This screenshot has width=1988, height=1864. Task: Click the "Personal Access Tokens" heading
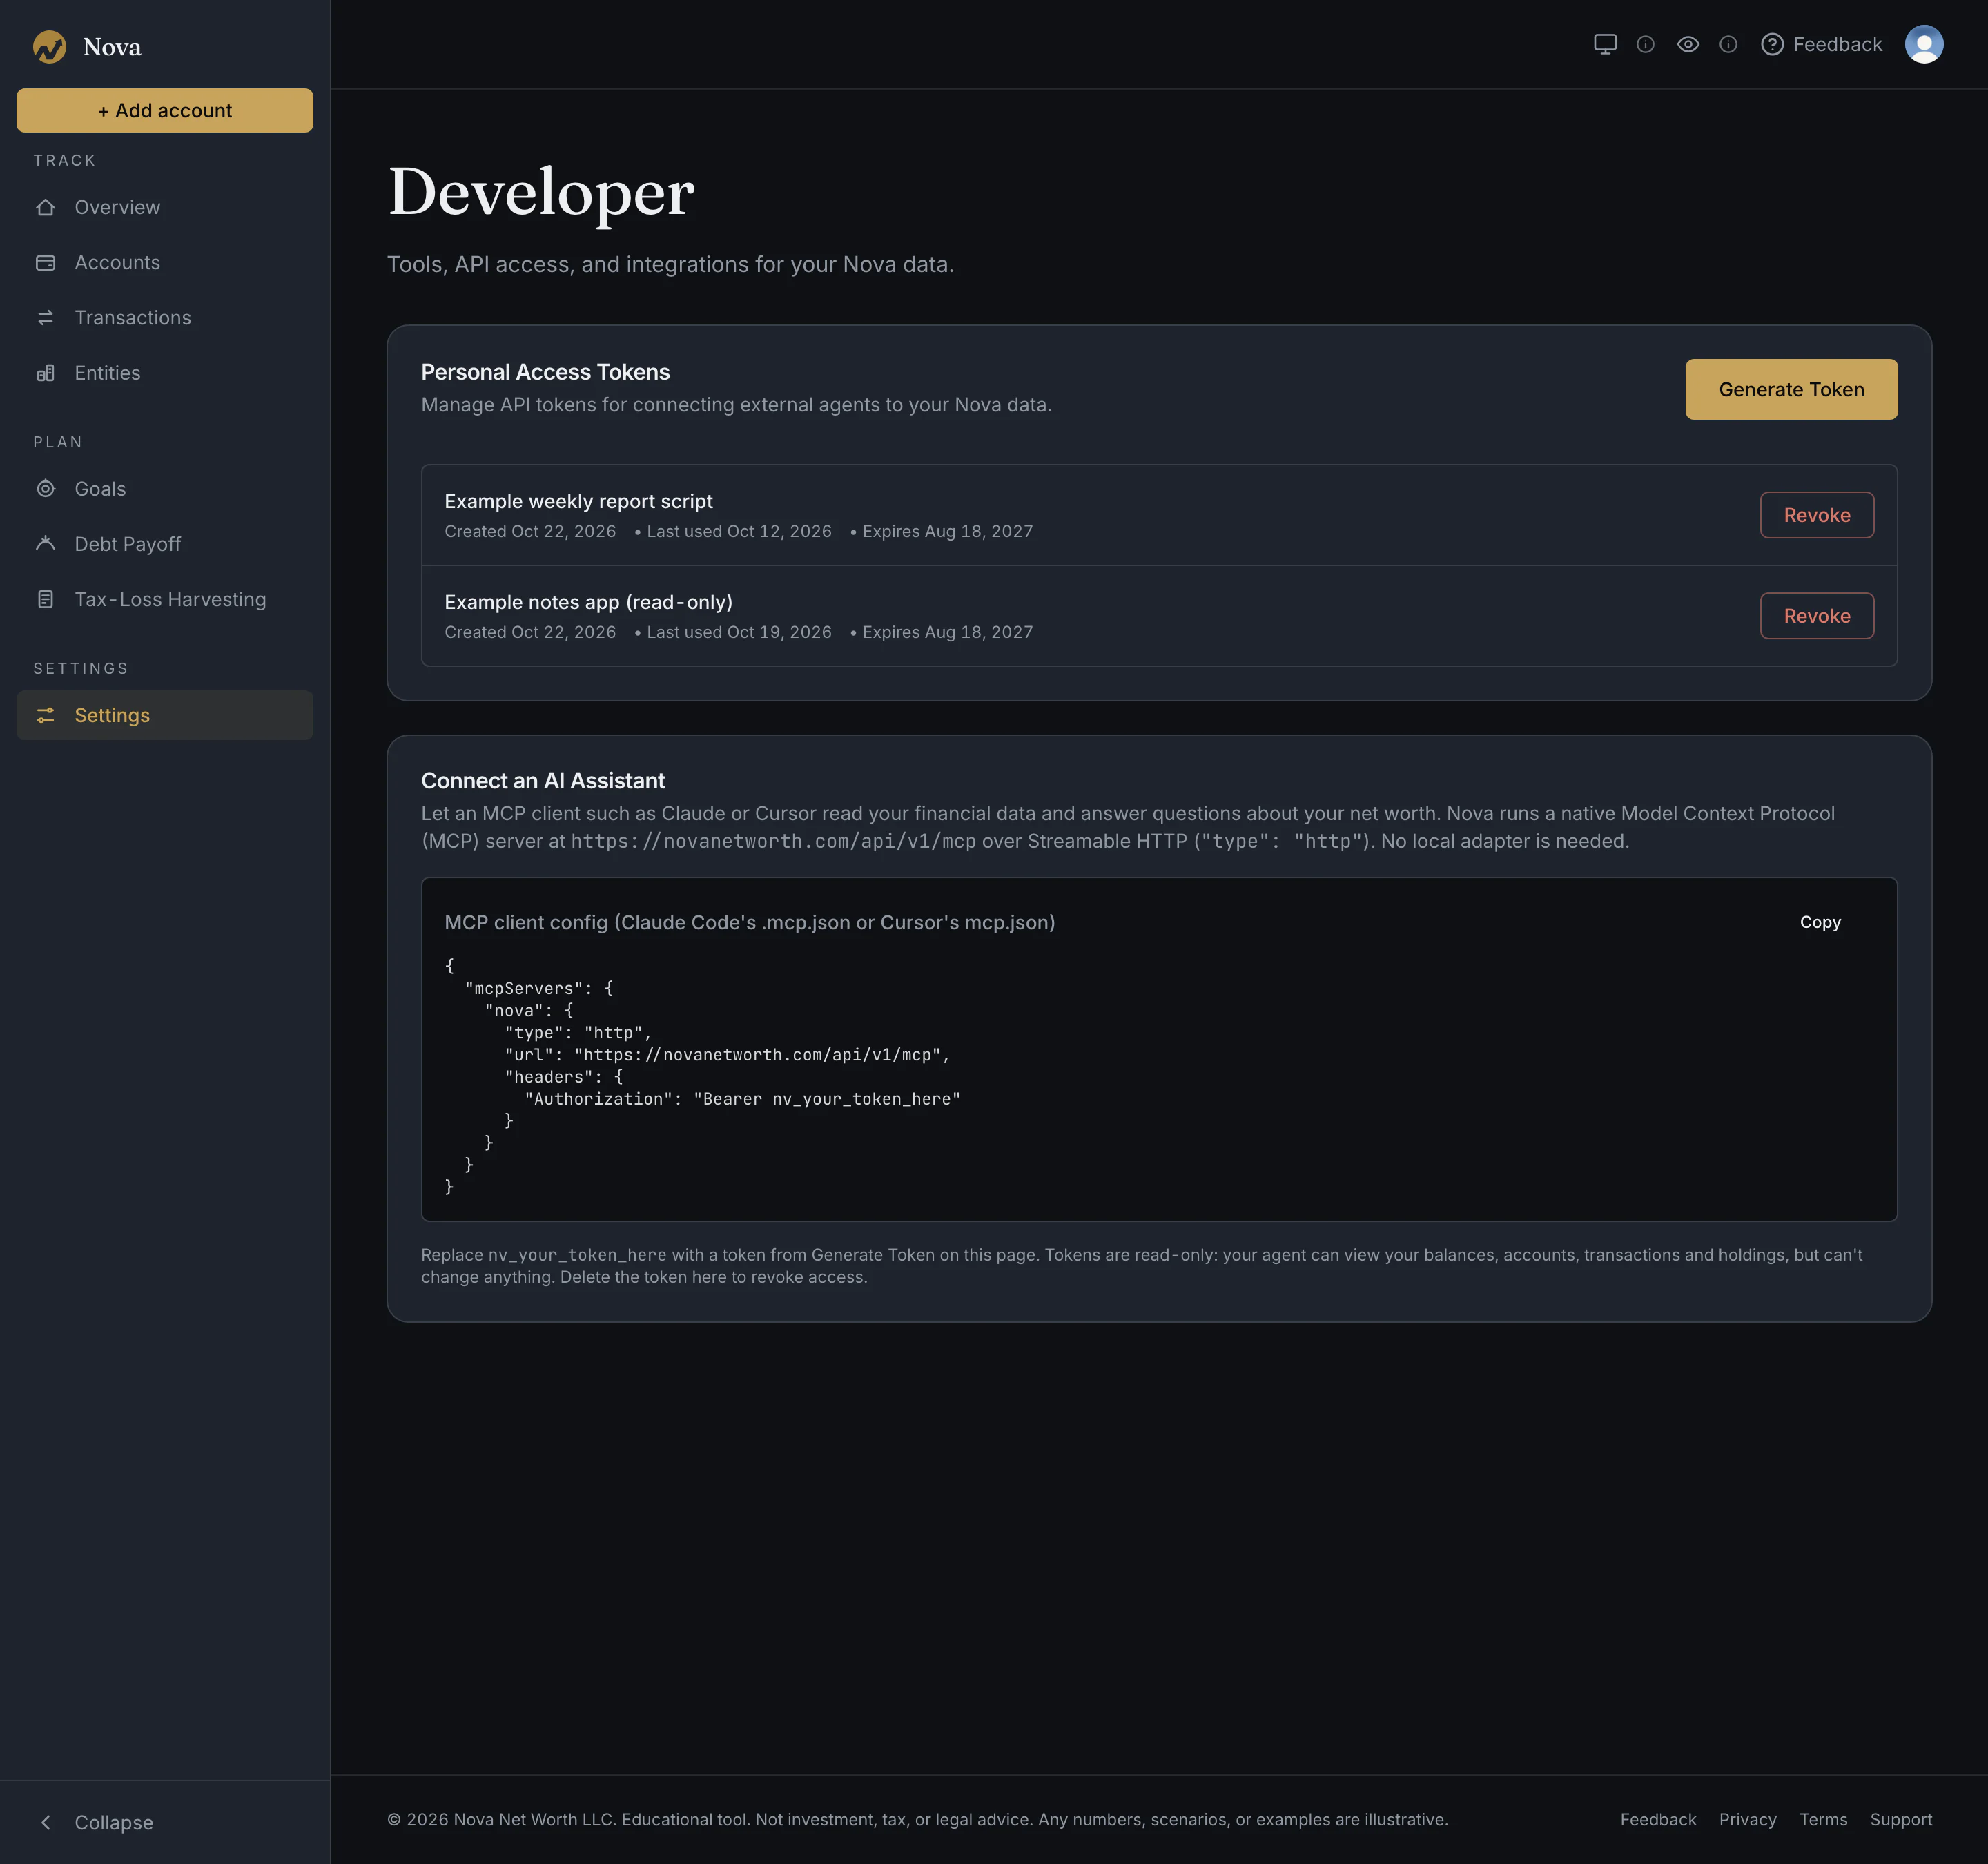tap(545, 372)
